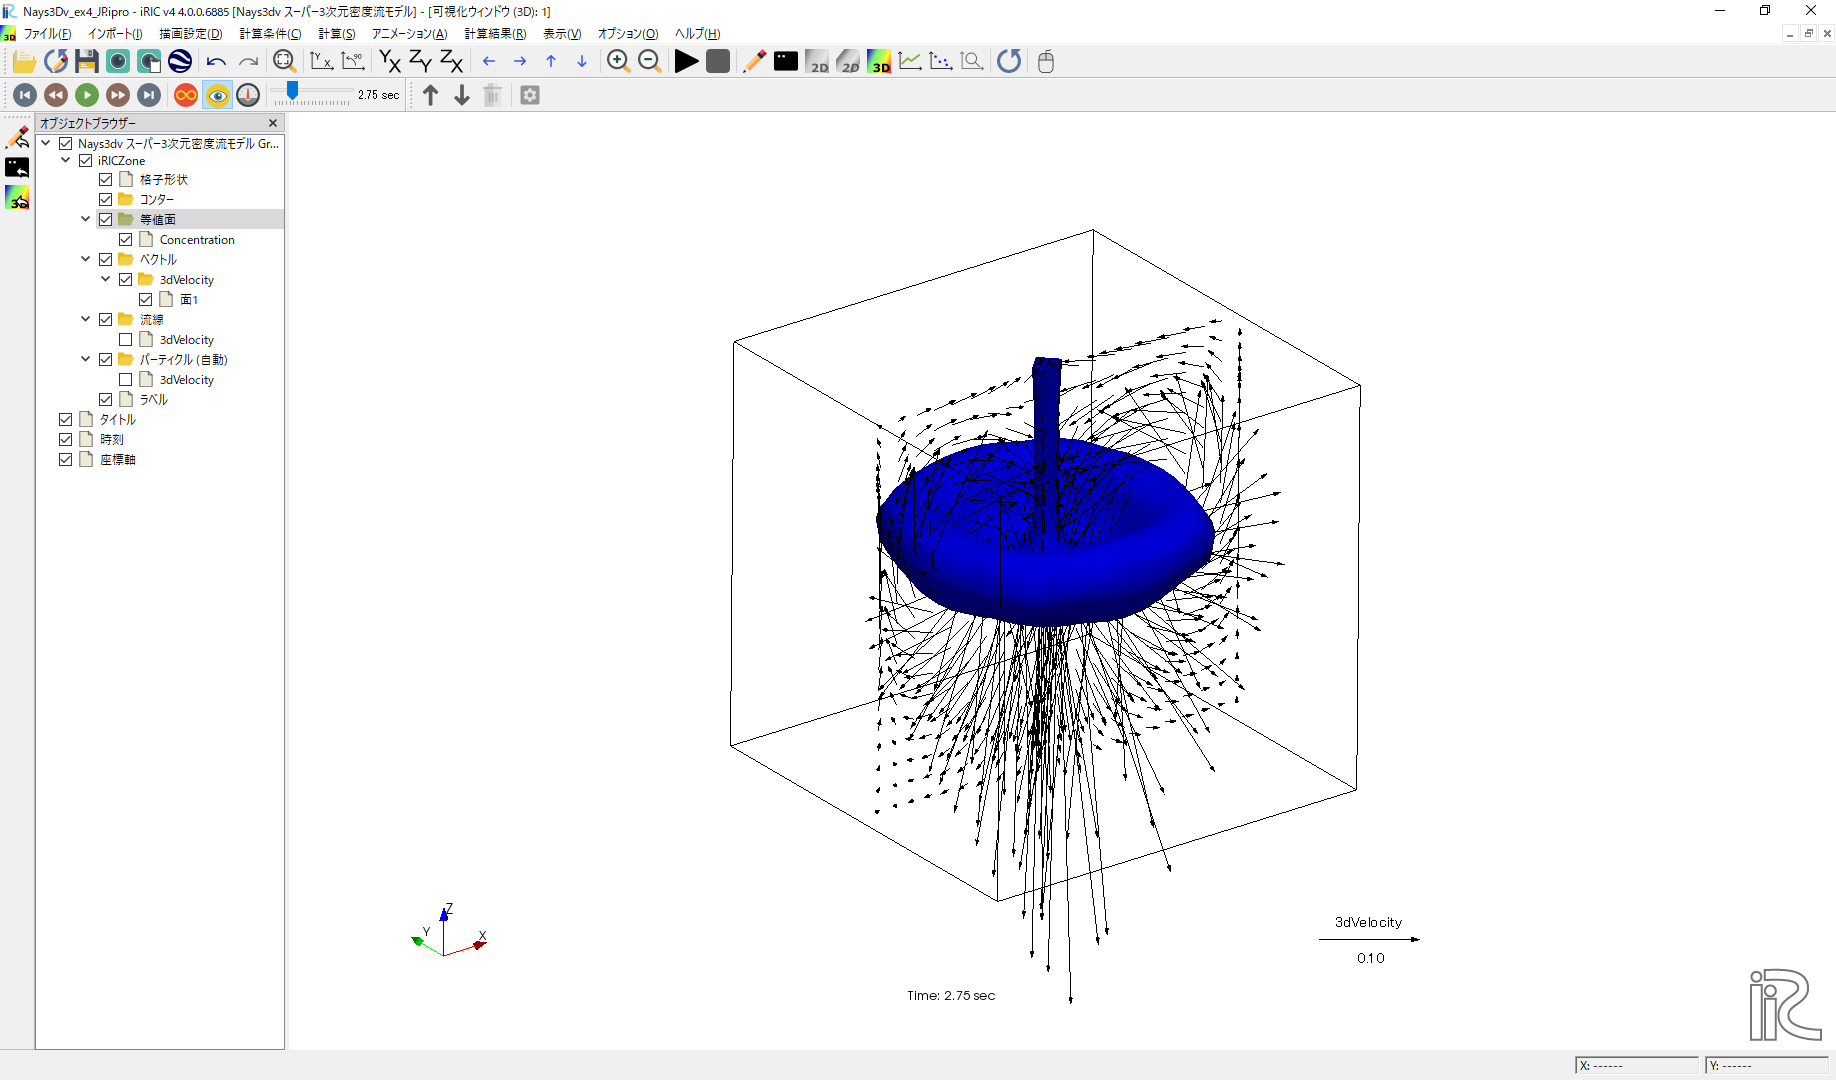Copy snapshot to clipboard icon
1836x1080 pixels.
pyautogui.click(x=149, y=62)
